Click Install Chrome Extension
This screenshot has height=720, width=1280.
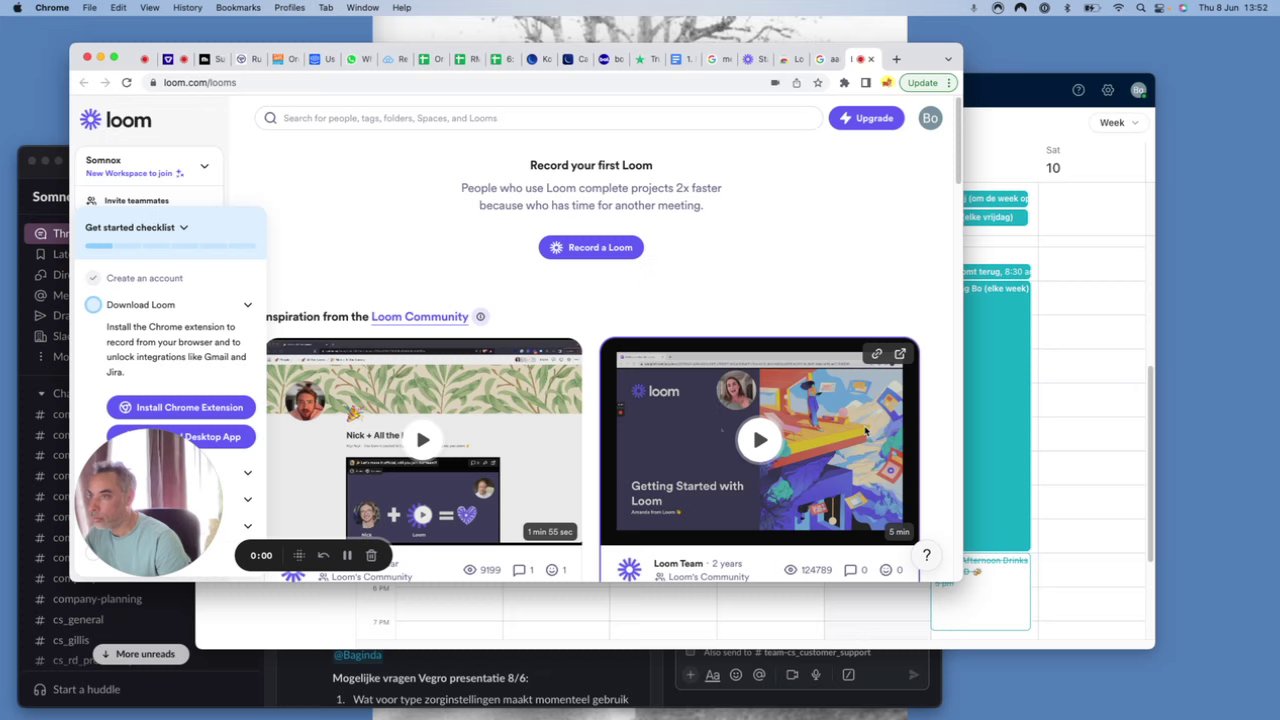pyautogui.click(x=181, y=408)
